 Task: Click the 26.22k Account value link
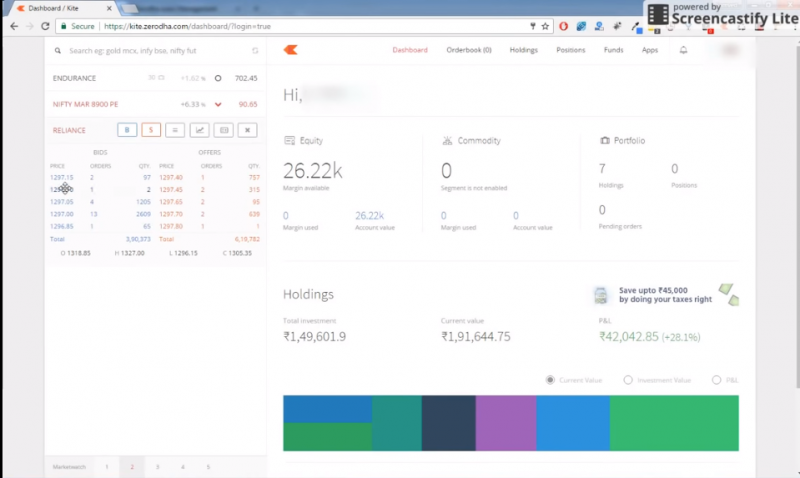click(369, 216)
